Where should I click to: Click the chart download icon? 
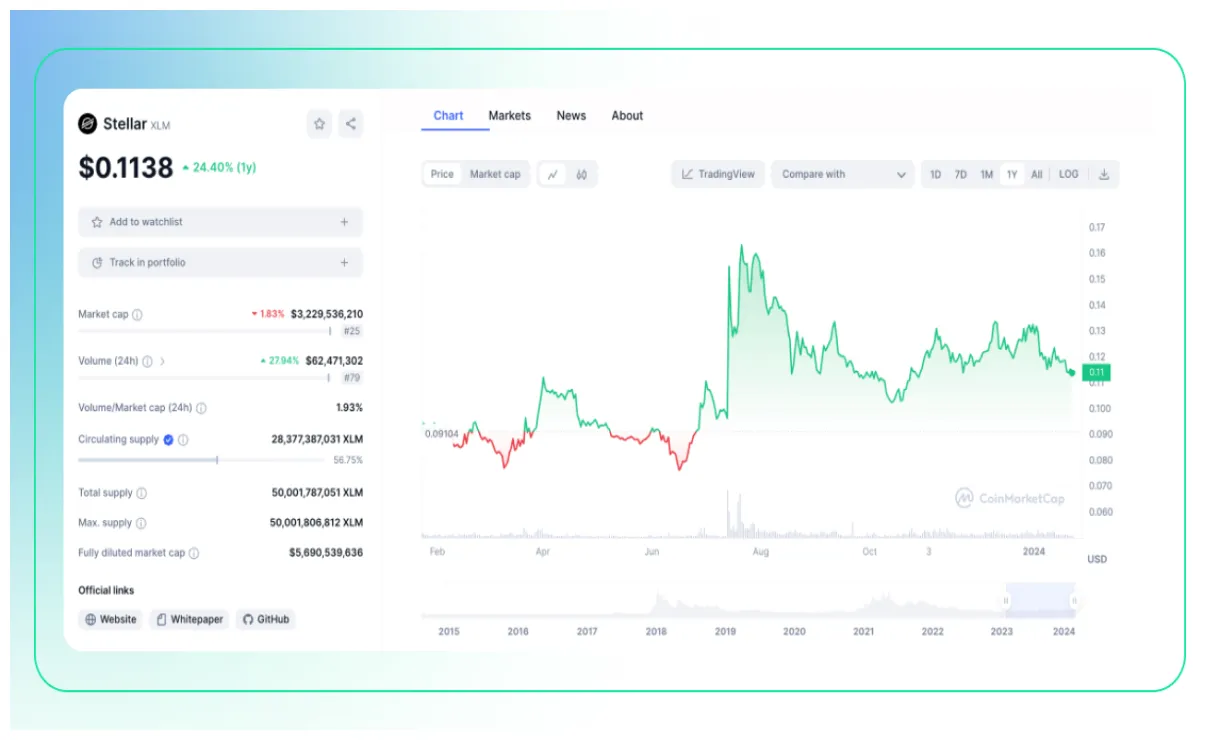tap(1104, 173)
